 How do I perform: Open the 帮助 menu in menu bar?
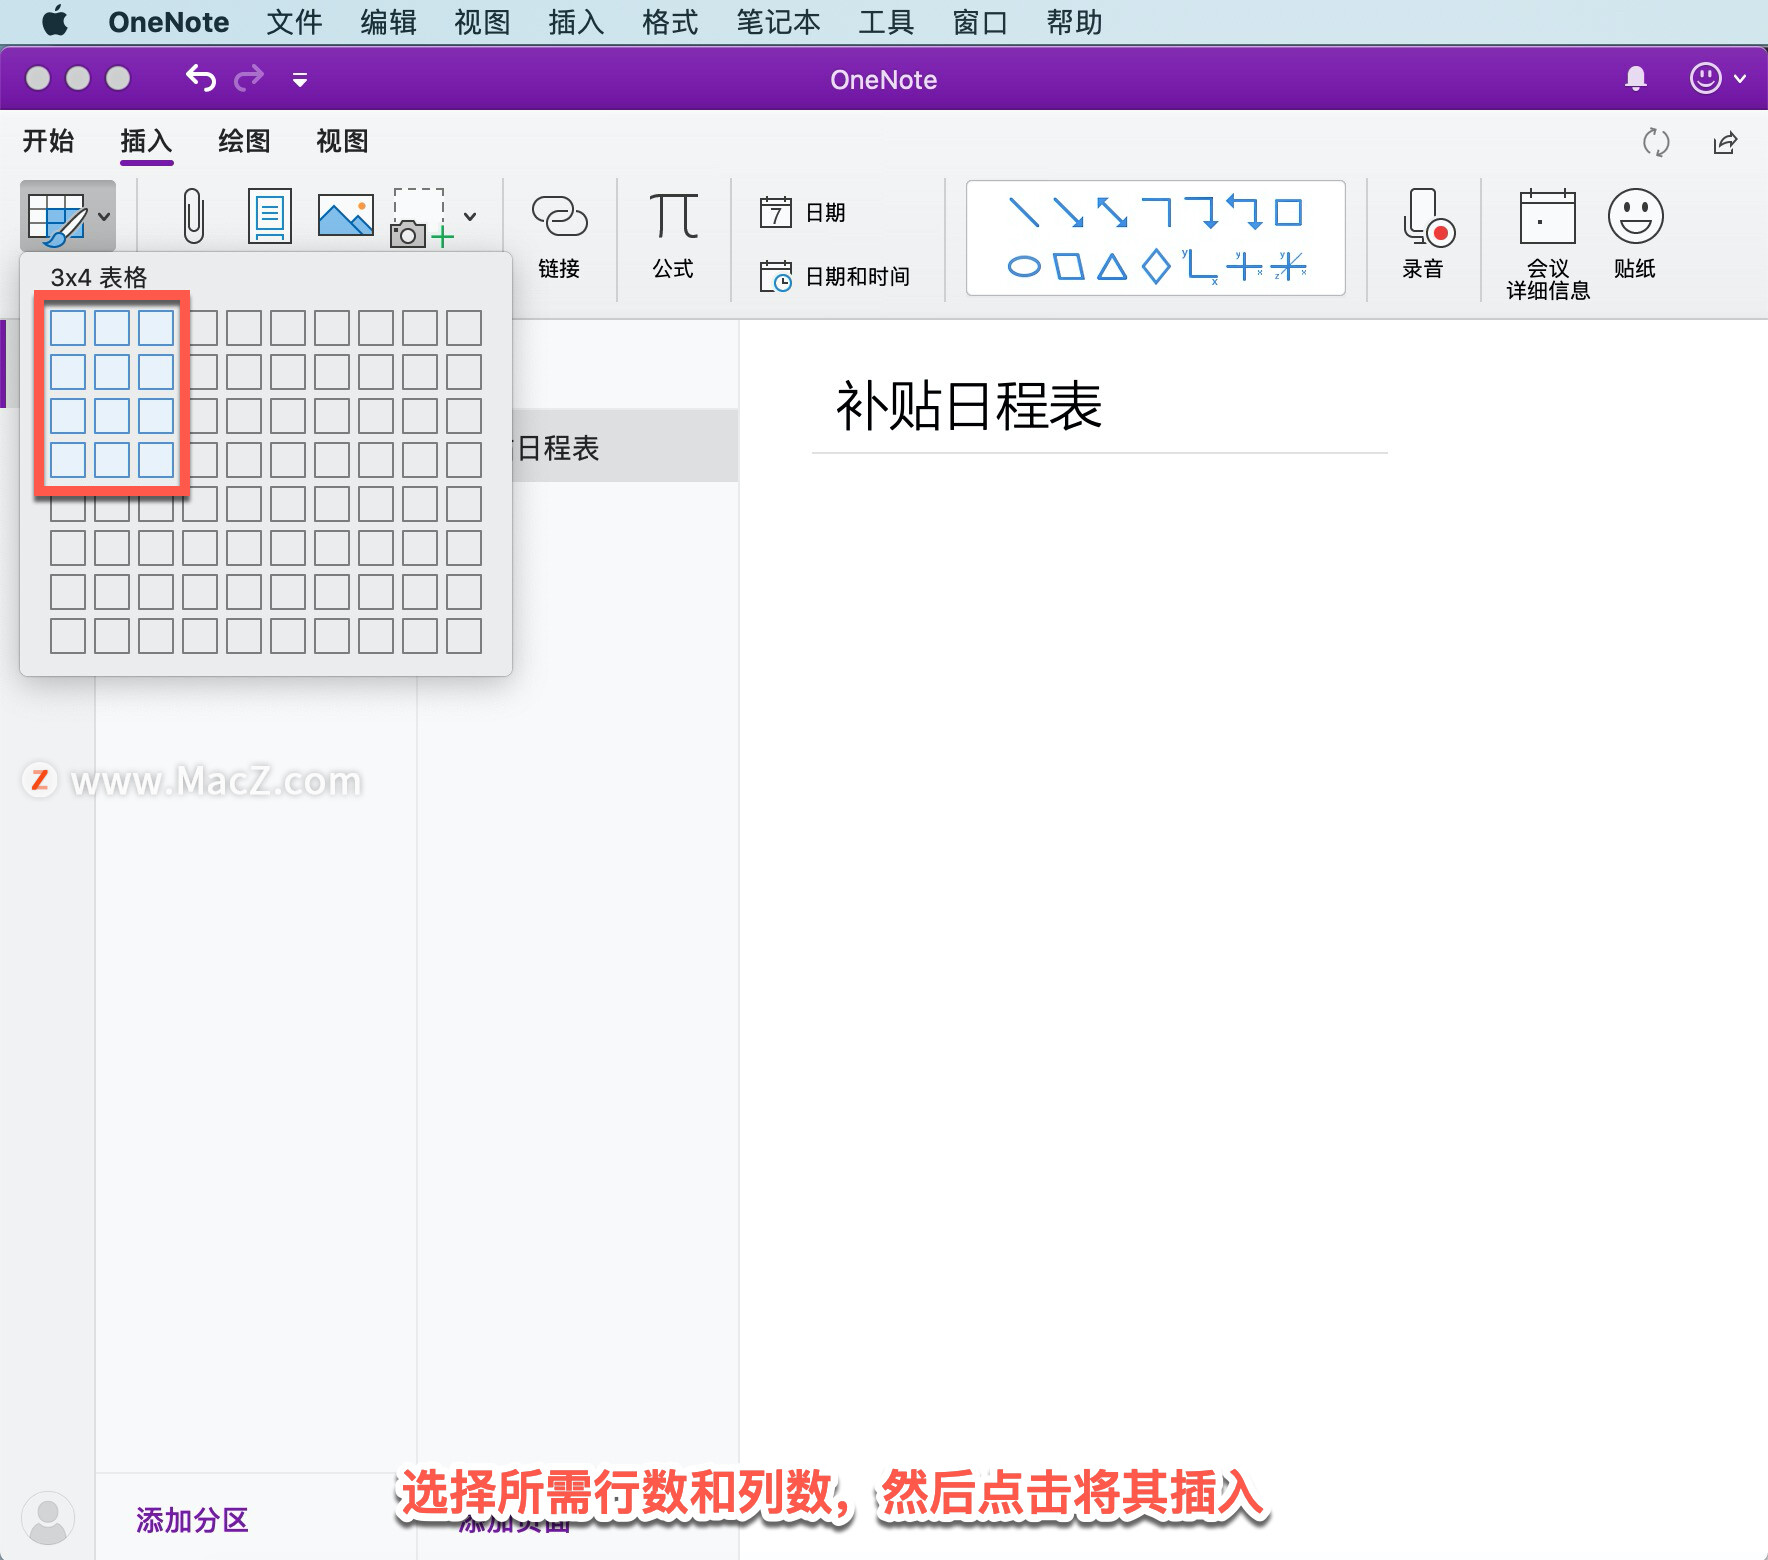(1074, 22)
